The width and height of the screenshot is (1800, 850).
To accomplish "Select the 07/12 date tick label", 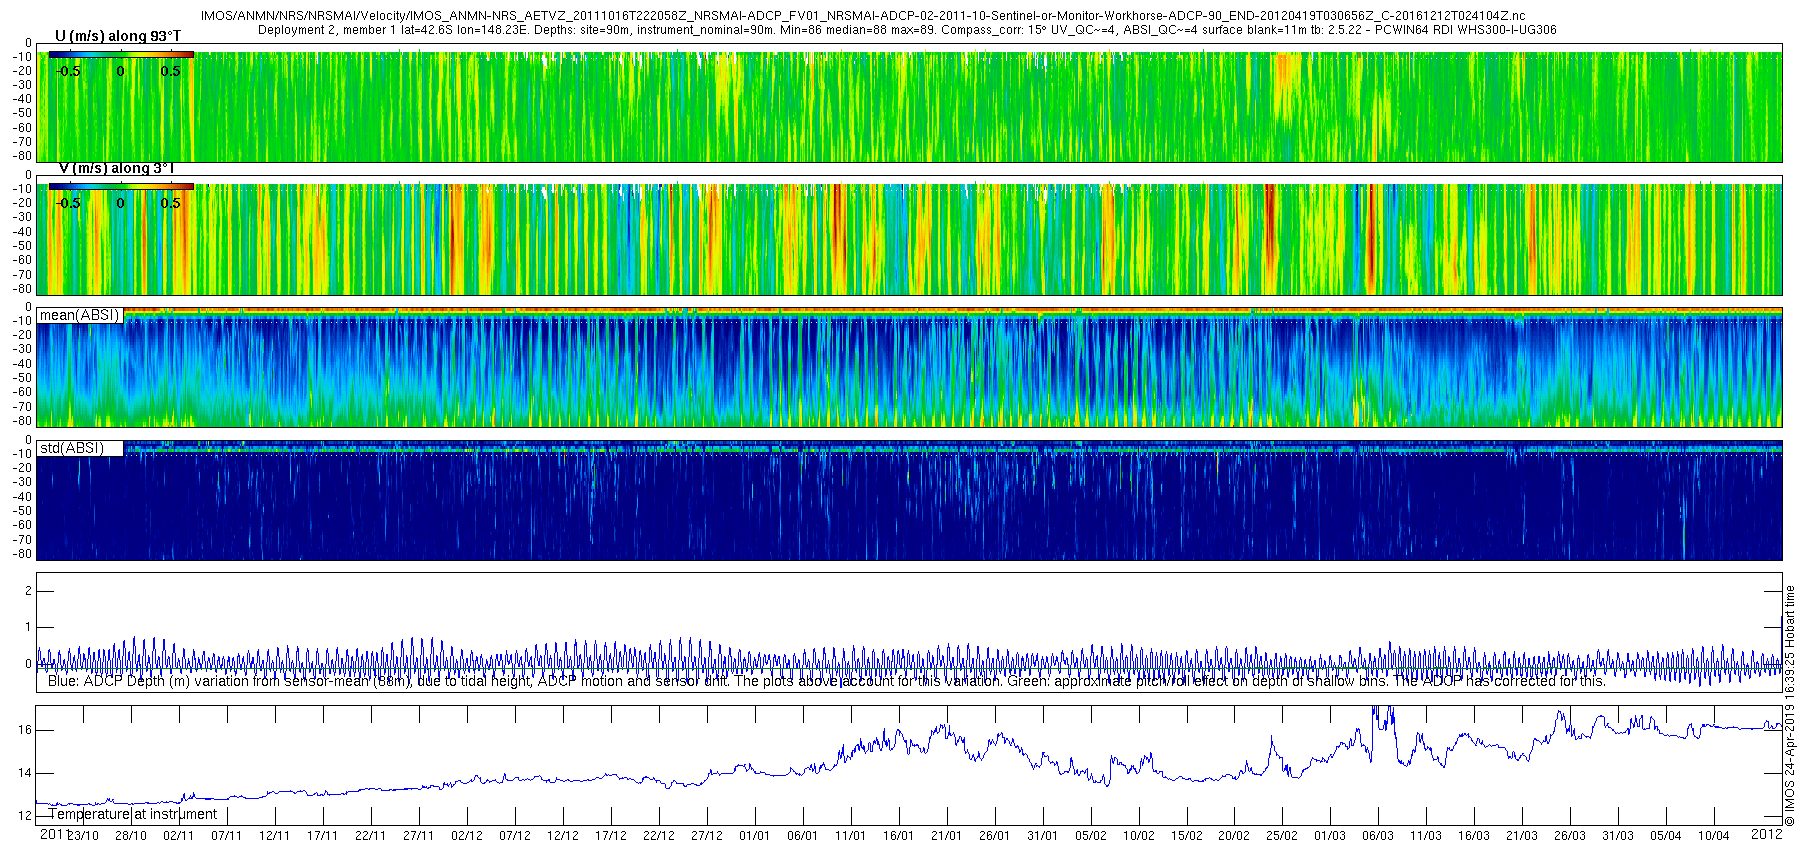I will [515, 836].
